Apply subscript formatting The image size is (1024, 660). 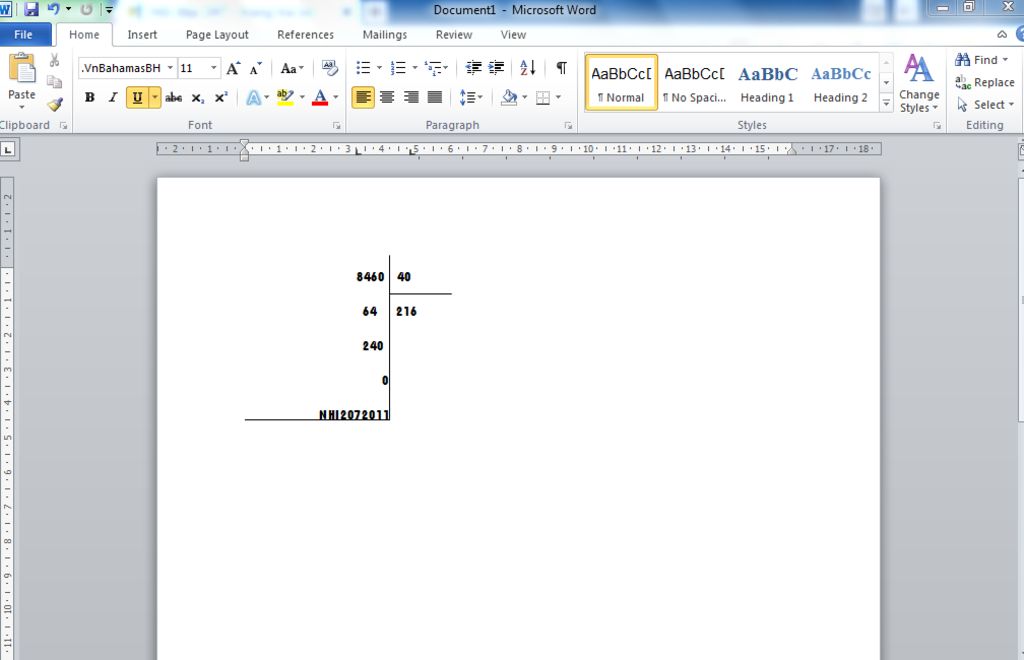[x=197, y=98]
